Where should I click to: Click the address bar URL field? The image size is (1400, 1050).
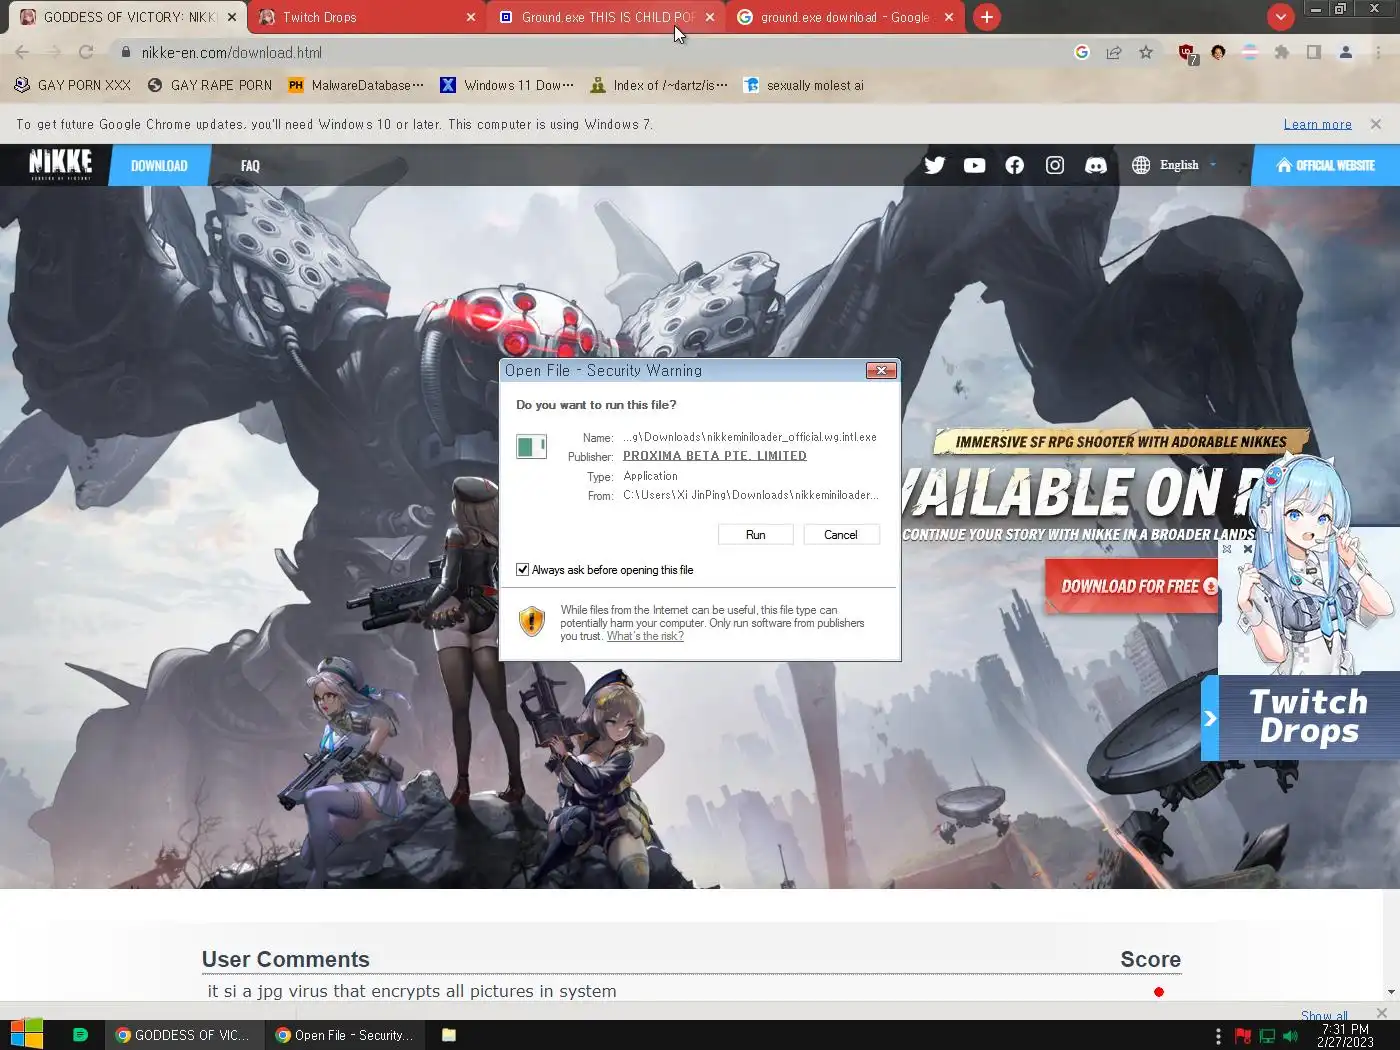pyautogui.click(x=600, y=52)
